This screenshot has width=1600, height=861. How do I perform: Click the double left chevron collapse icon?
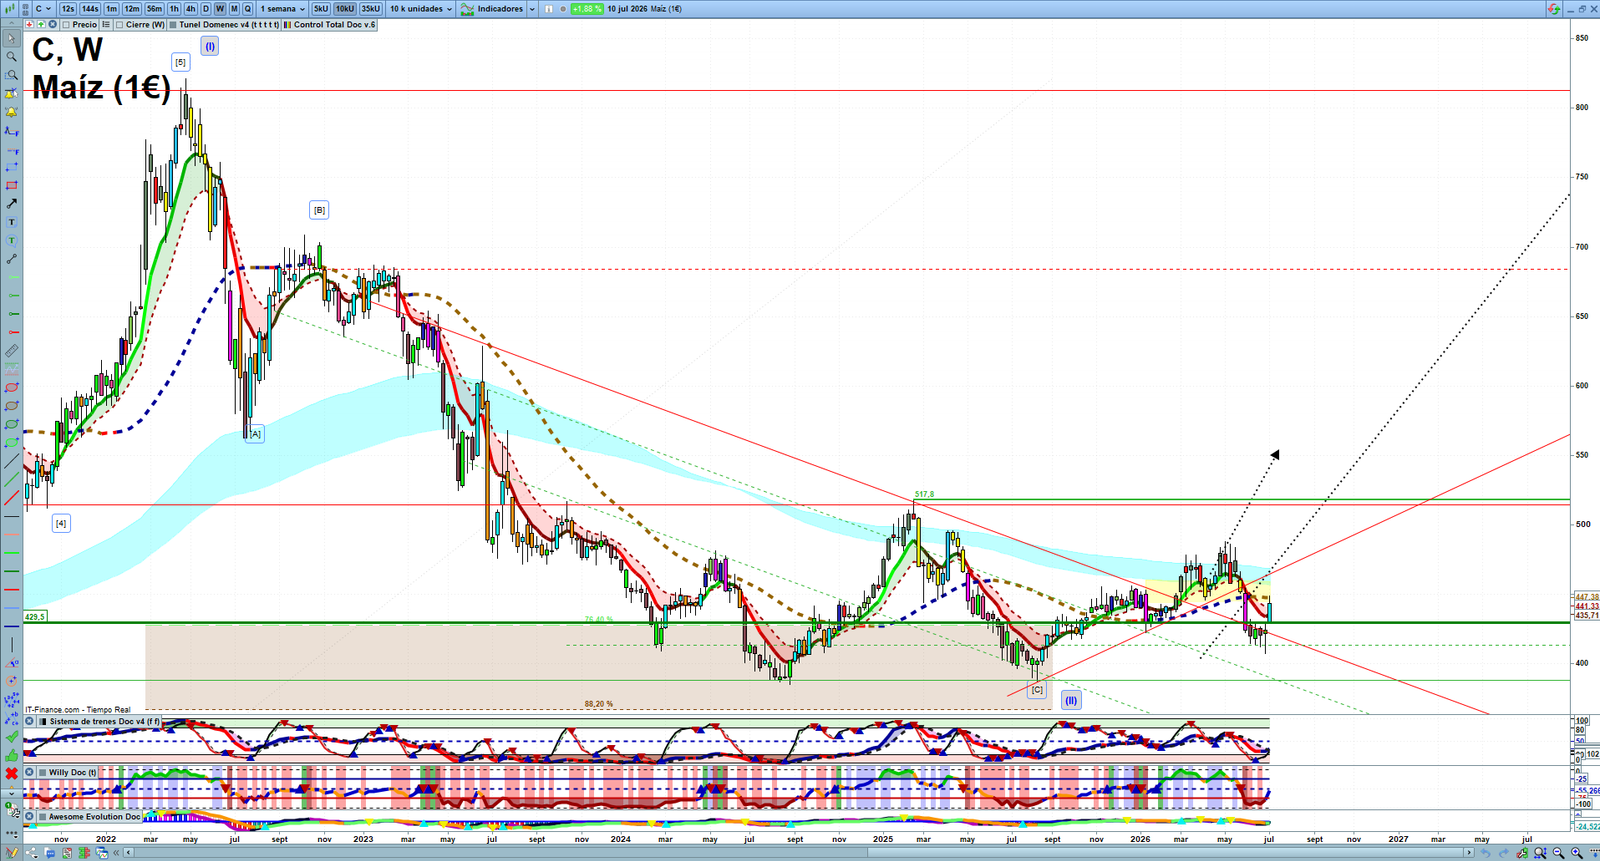pos(116,853)
